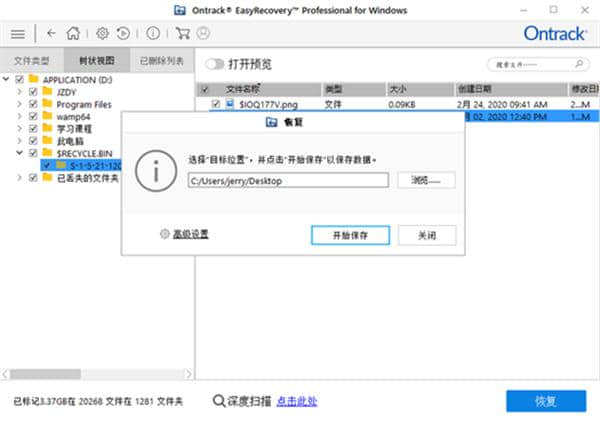Expand the wamp64 folder node
The width and height of the screenshot is (600, 421).
point(20,116)
